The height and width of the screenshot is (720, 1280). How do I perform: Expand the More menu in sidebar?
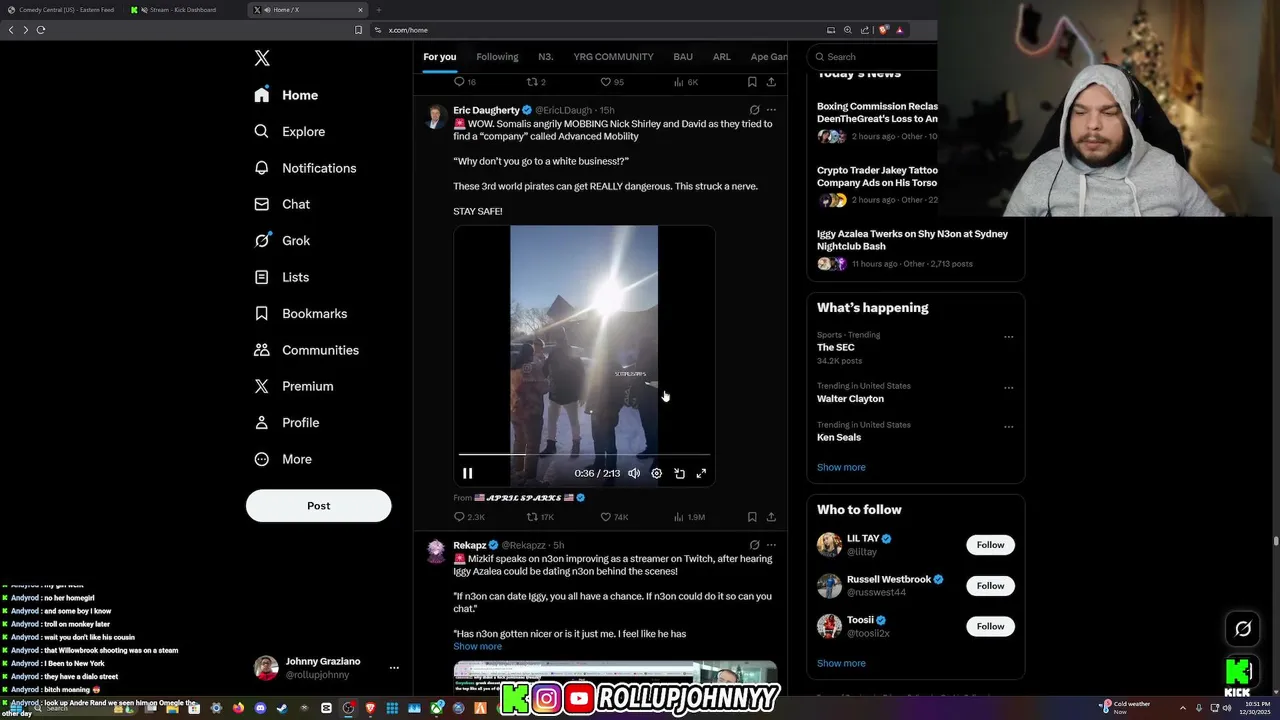pyautogui.click(x=283, y=459)
